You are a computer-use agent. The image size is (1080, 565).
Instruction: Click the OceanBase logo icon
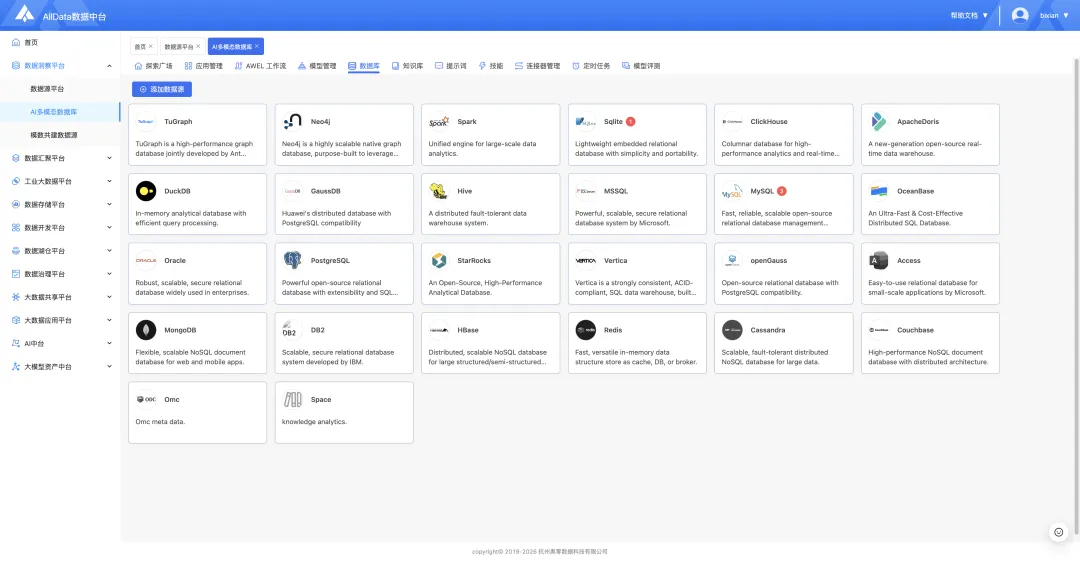878,191
